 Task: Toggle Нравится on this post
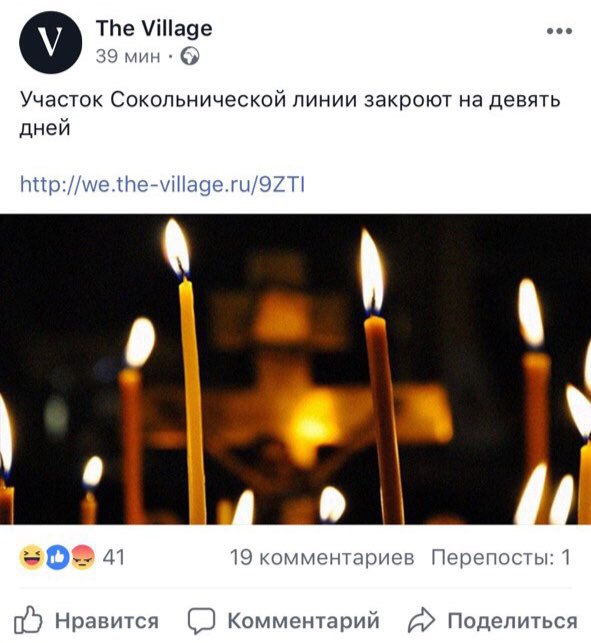(86, 620)
